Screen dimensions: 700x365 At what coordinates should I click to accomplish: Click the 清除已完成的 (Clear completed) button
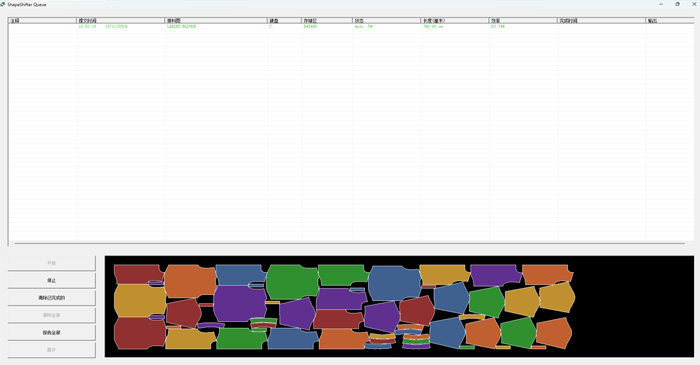coord(51,298)
